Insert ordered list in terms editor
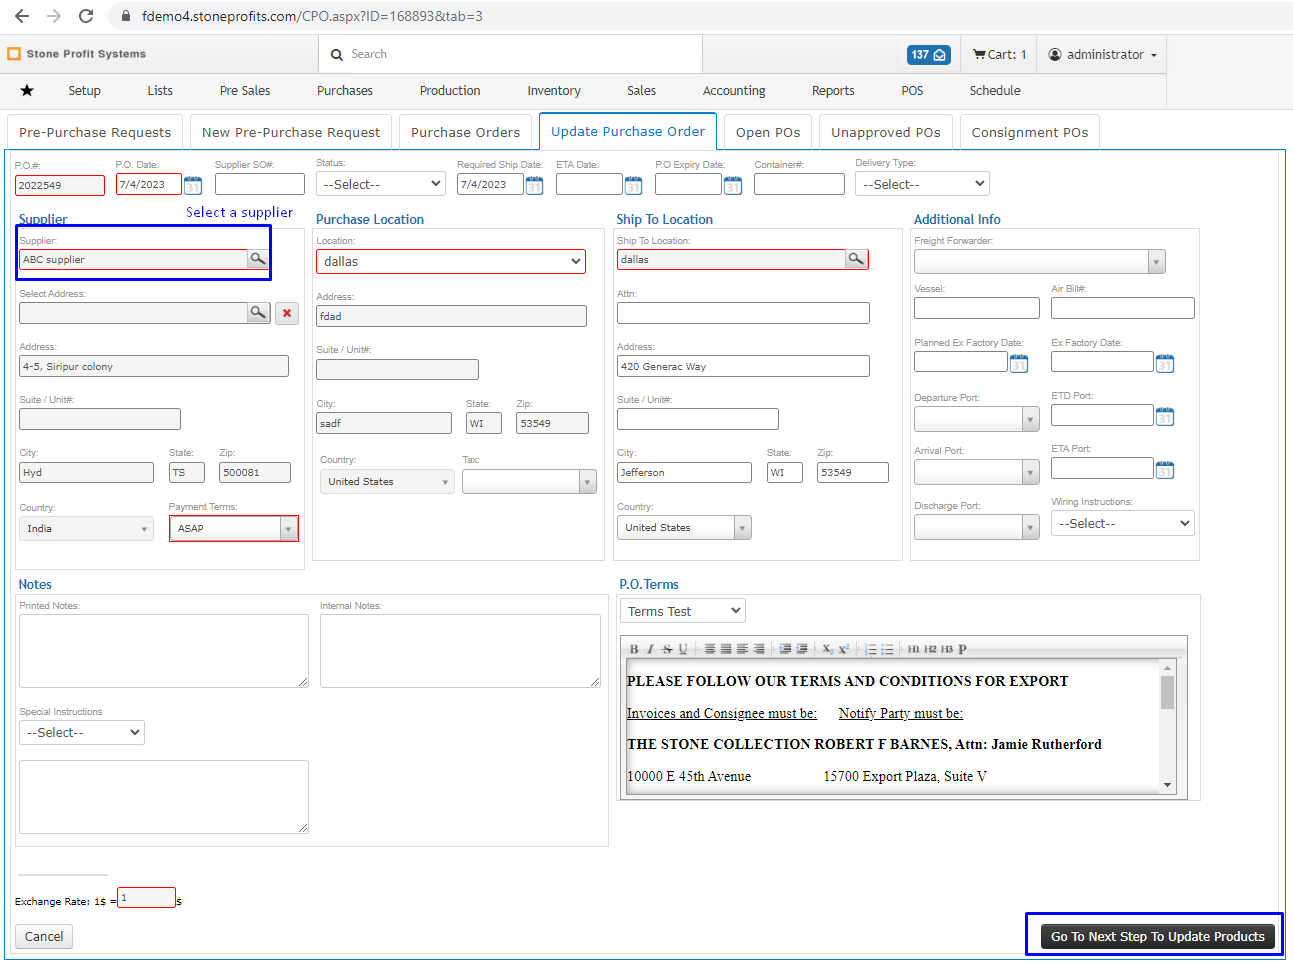The width and height of the screenshot is (1293, 969). pyautogui.click(x=871, y=649)
